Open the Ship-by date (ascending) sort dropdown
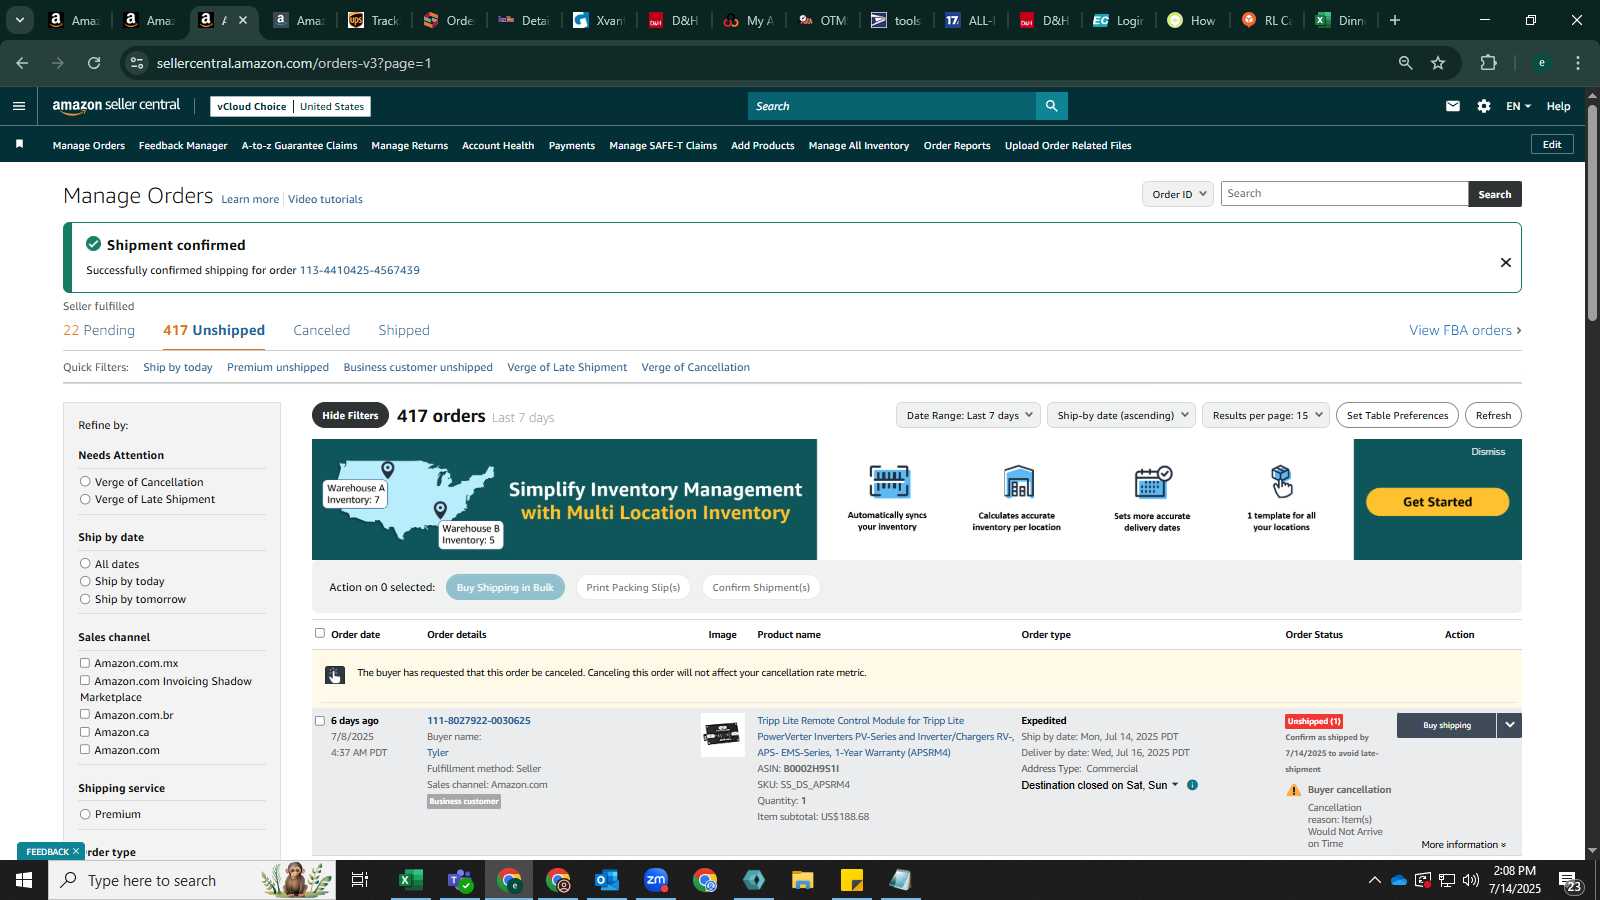 [1121, 415]
